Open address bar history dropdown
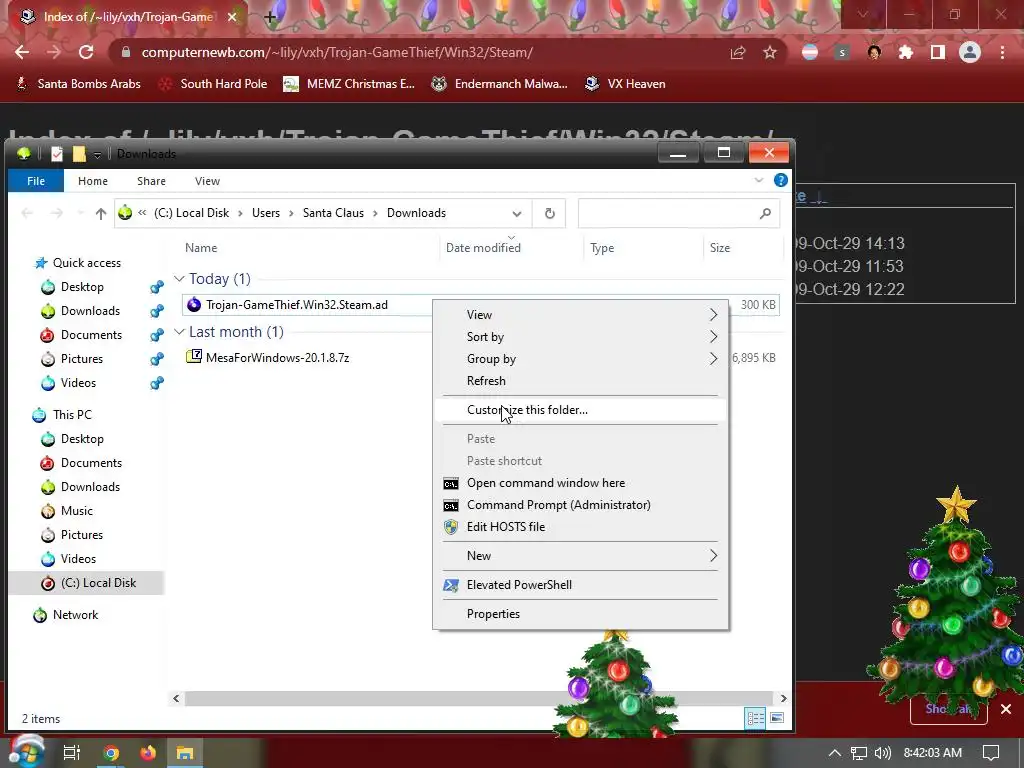The width and height of the screenshot is (1024, 768). (517, 214)
